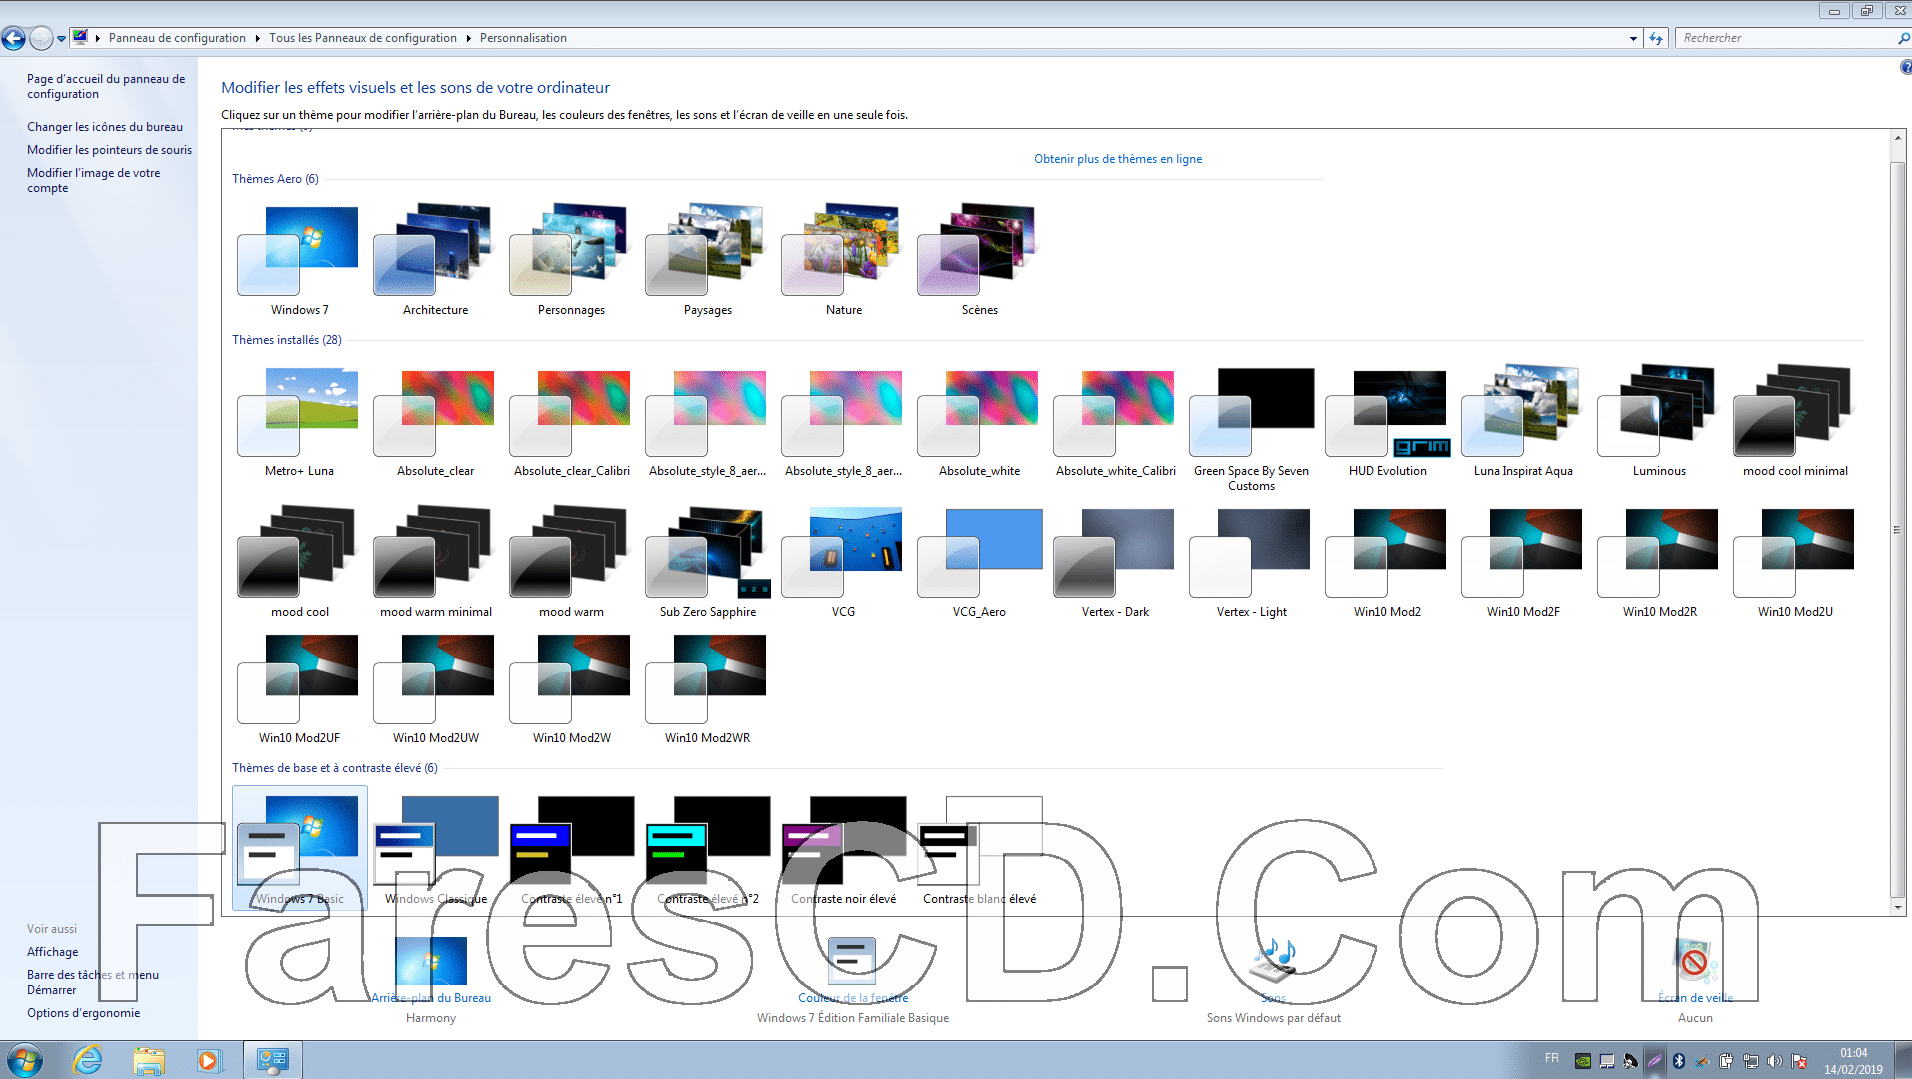1912x1079 pixels.
Task: Select the Absolute_white theme
Action: (979, 420)
